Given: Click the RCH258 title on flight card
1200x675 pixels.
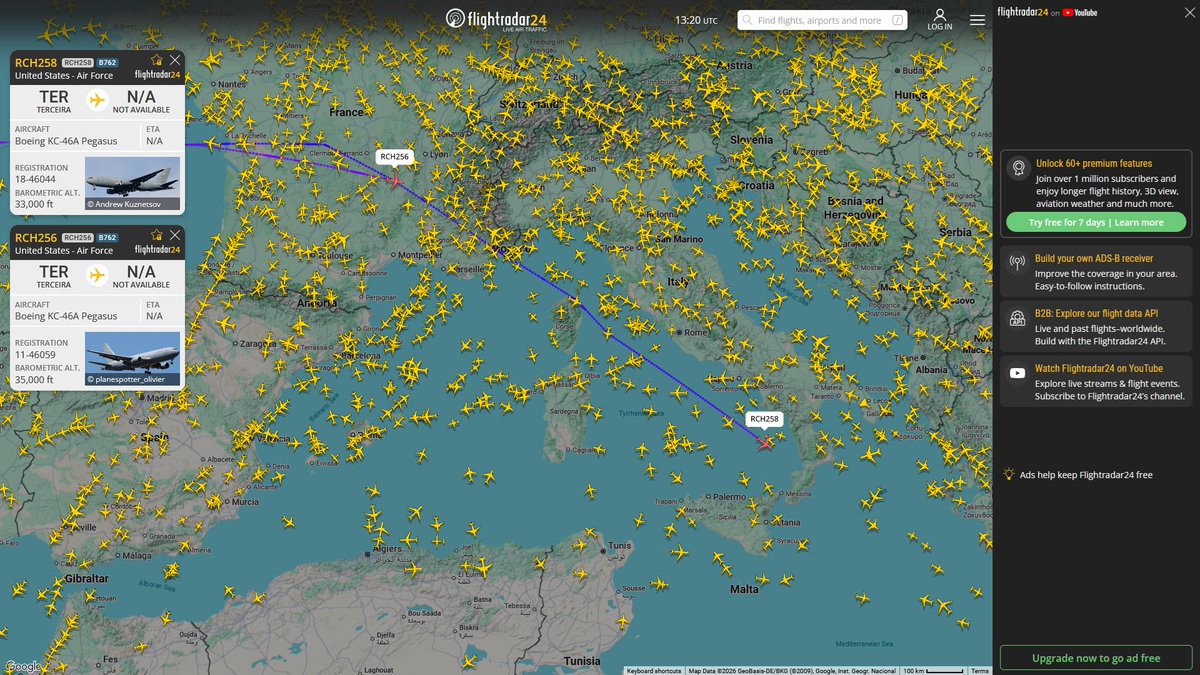Looking at the screenshot, I should pyautogui.click(x=36, y=63).
